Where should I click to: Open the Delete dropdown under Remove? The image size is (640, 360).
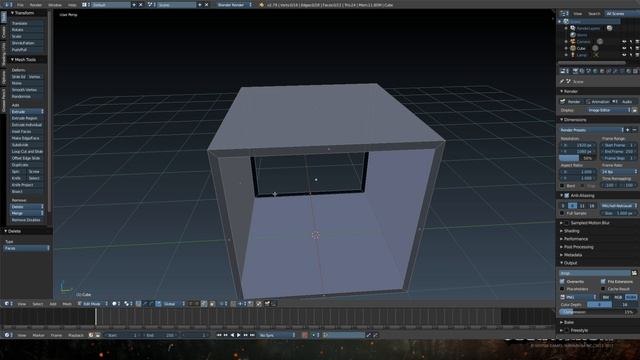tap(27, 207)
